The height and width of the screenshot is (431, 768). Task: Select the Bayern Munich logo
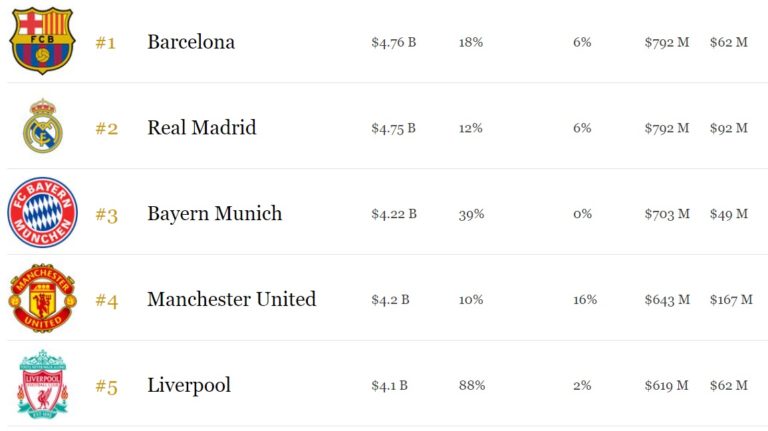(x=42, y=213)
